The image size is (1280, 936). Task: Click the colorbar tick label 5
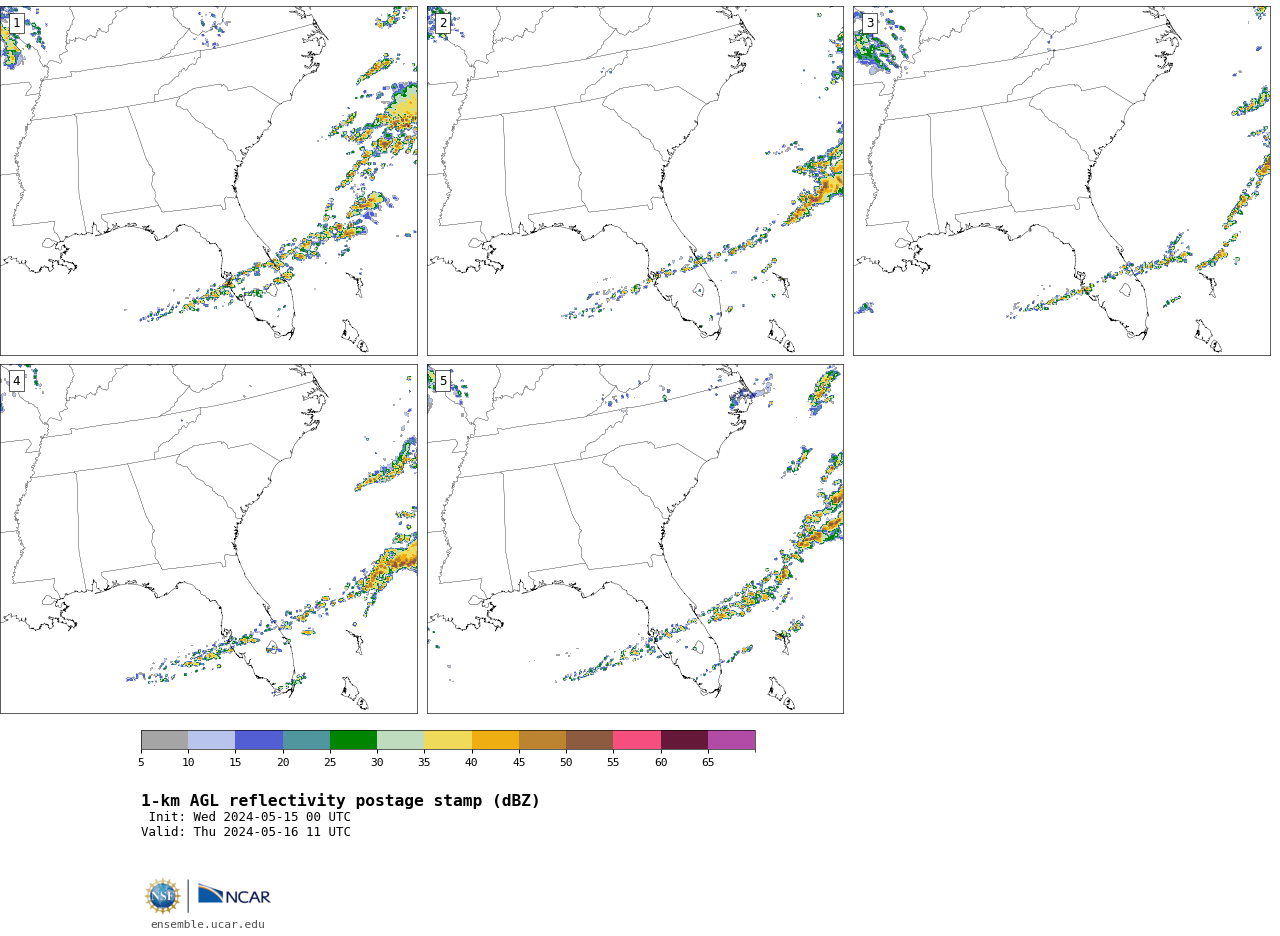(x=141, y=762)
